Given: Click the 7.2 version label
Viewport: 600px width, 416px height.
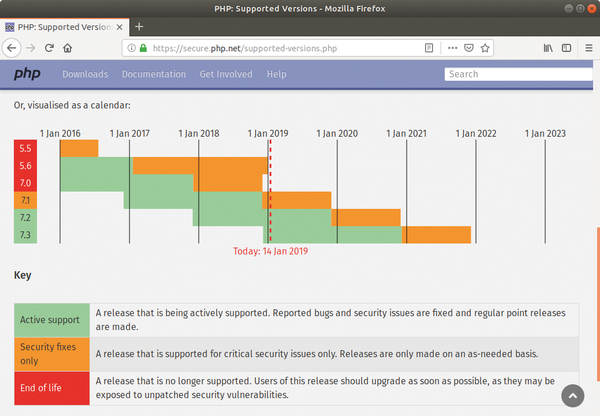Looking at the screenshot, I should tap(25, 217).
